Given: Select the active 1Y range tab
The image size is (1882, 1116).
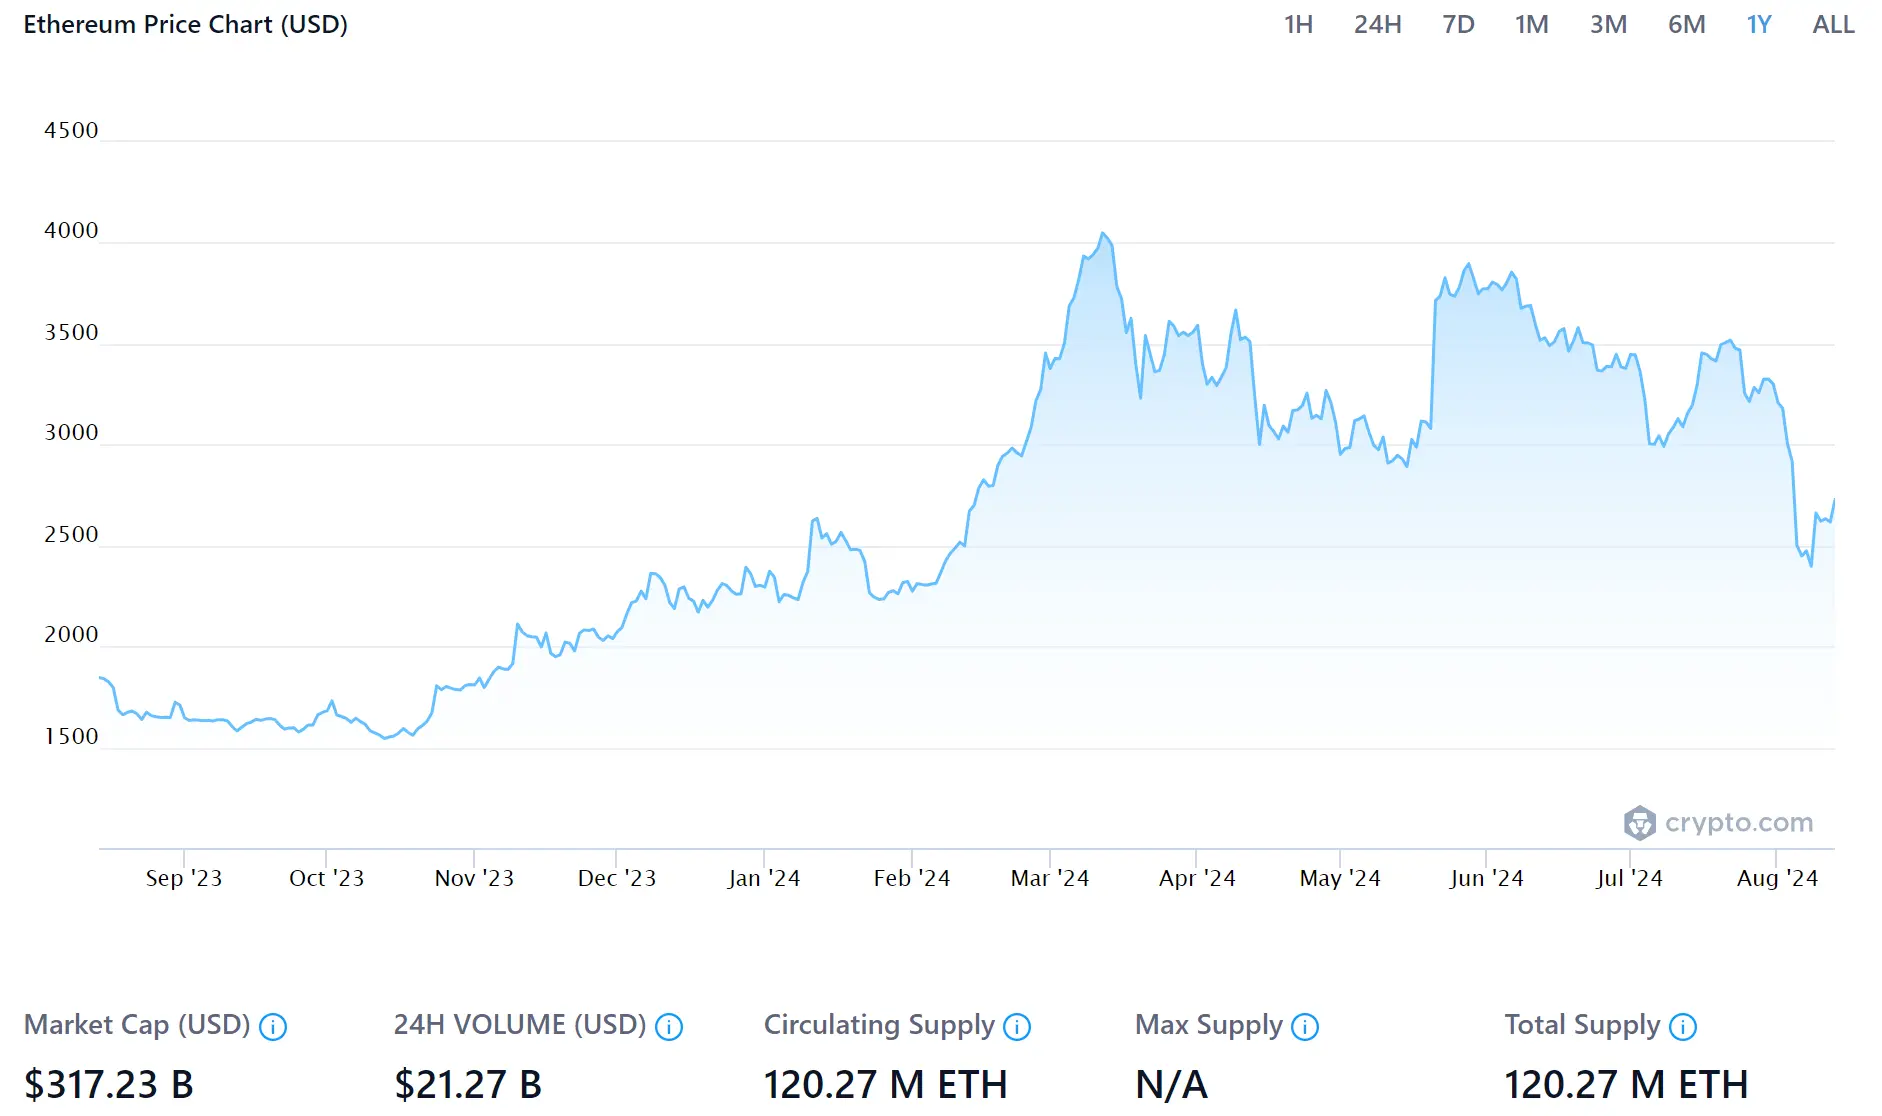Looking at the screenshot, I should [x=1759, y=24].
